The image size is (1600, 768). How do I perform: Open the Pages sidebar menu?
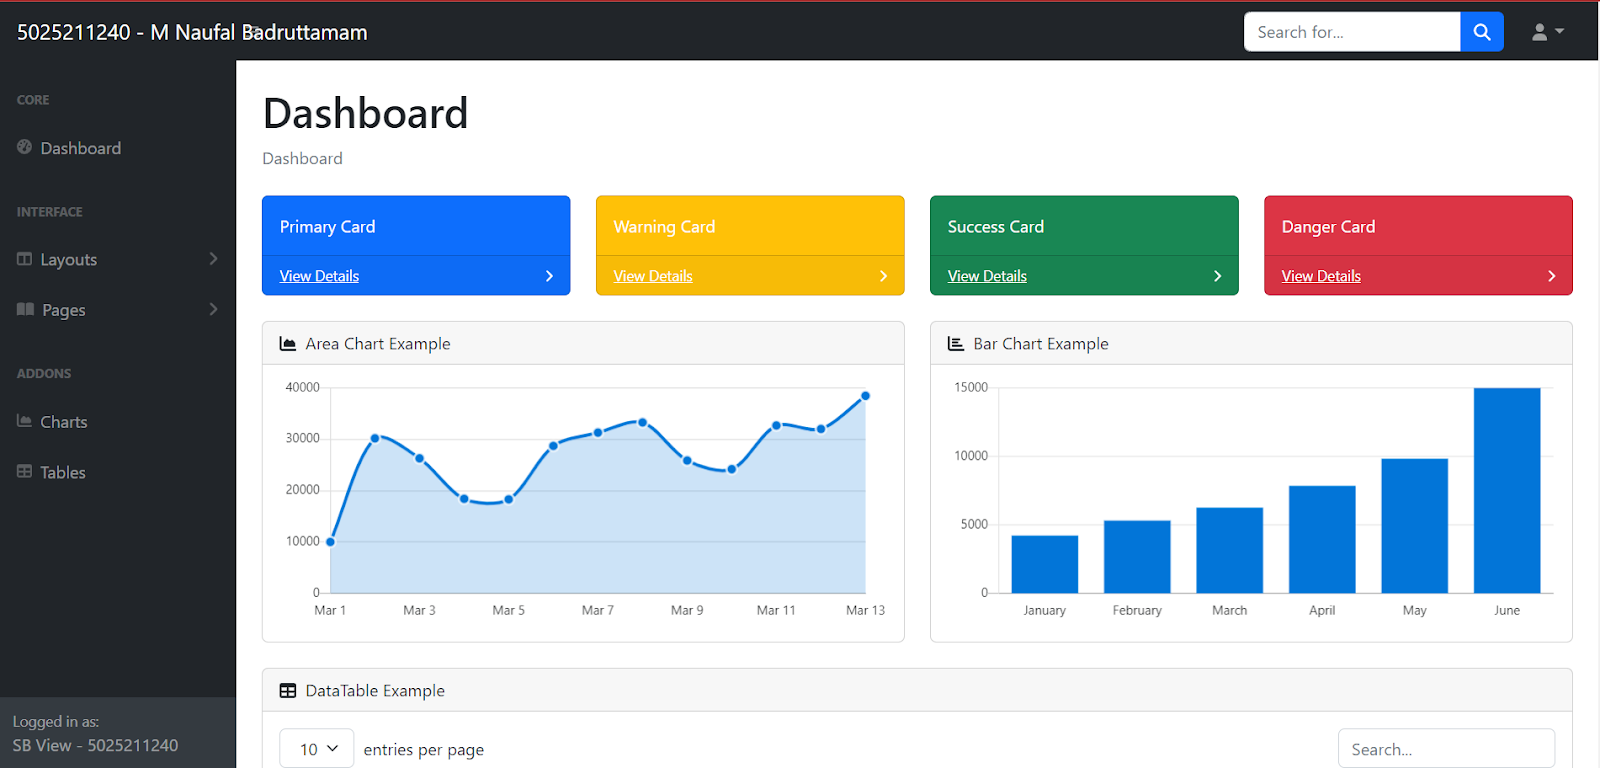[118, 310]
